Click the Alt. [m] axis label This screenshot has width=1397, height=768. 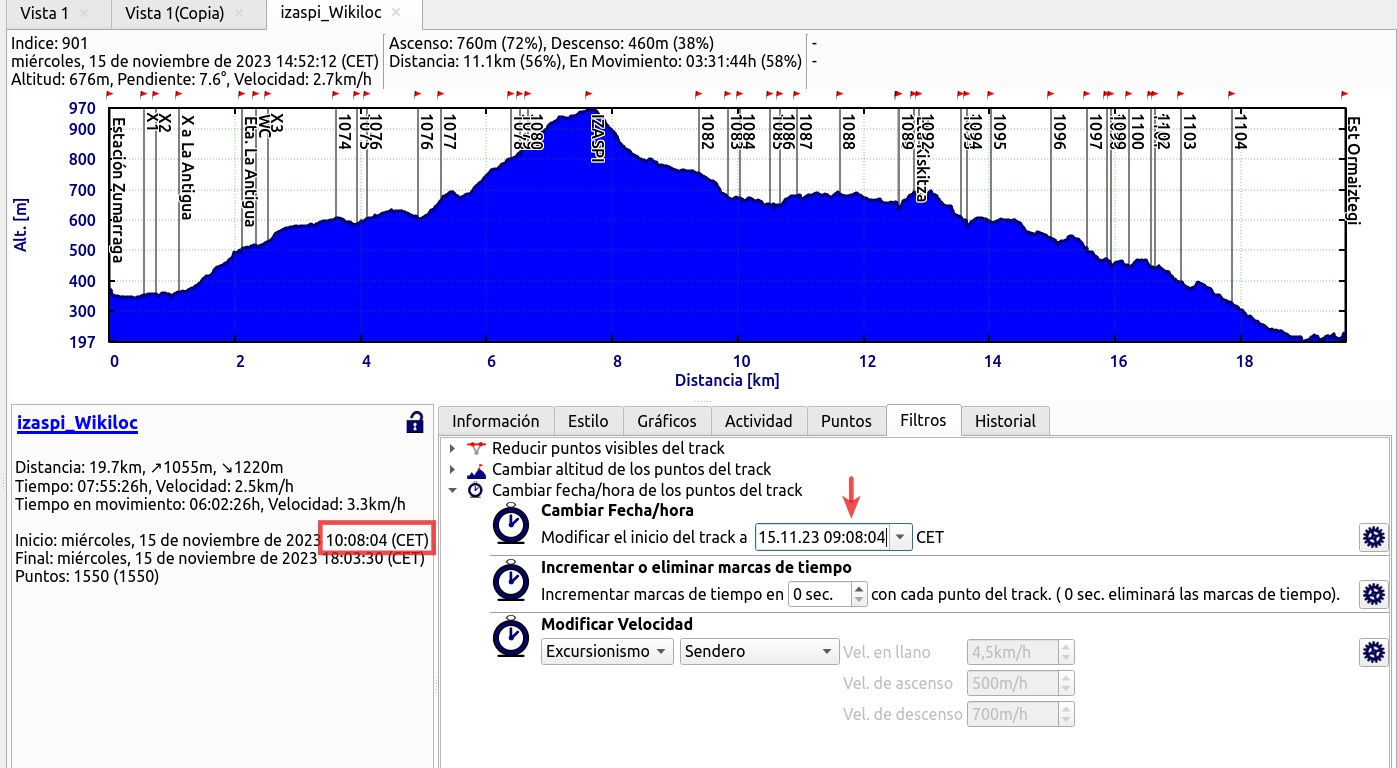[x=22, y=225]
